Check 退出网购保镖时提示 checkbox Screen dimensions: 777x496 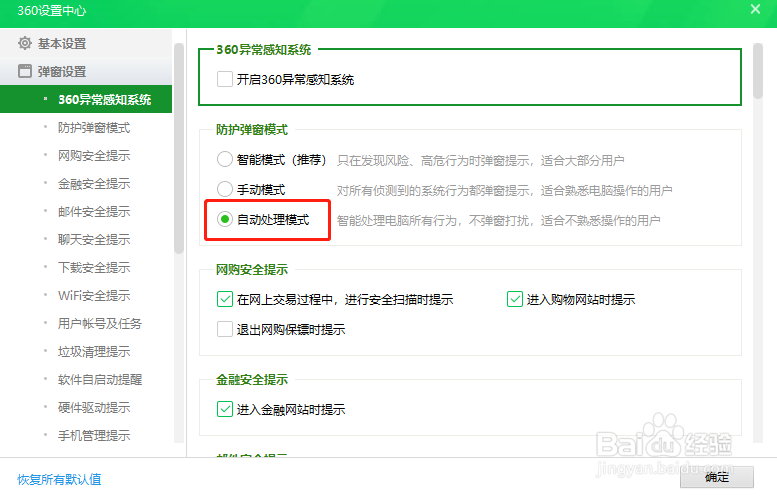pos(224,329)
